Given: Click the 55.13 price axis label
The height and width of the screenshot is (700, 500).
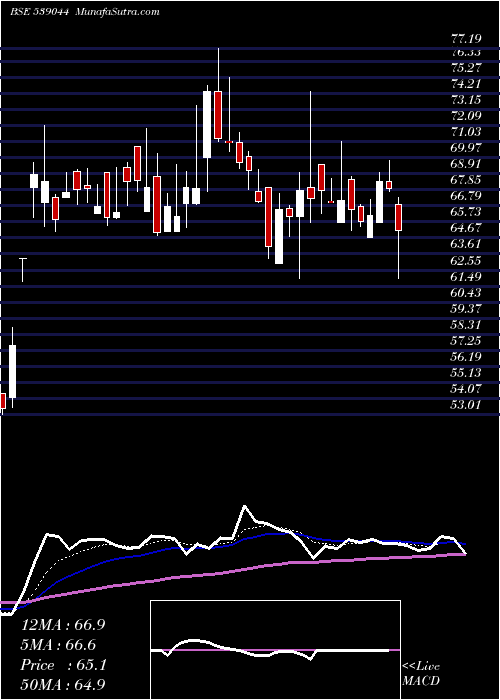Looking at the screenshot, I should 466,373.
